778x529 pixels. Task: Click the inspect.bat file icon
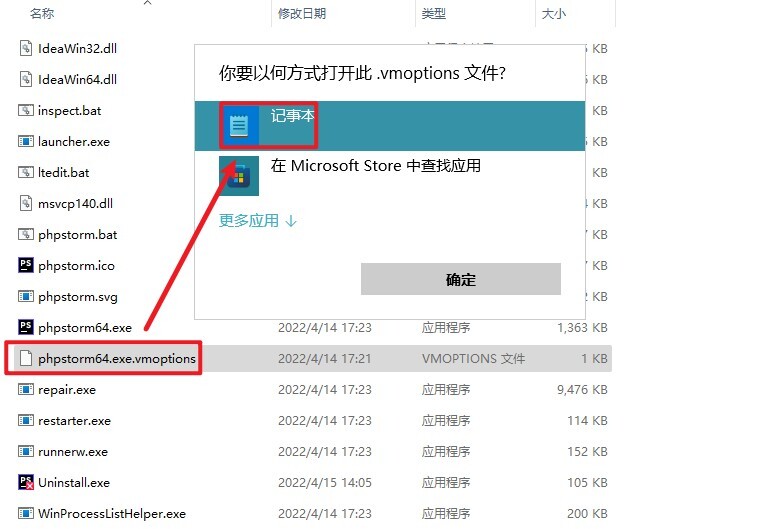pos(26,110)
